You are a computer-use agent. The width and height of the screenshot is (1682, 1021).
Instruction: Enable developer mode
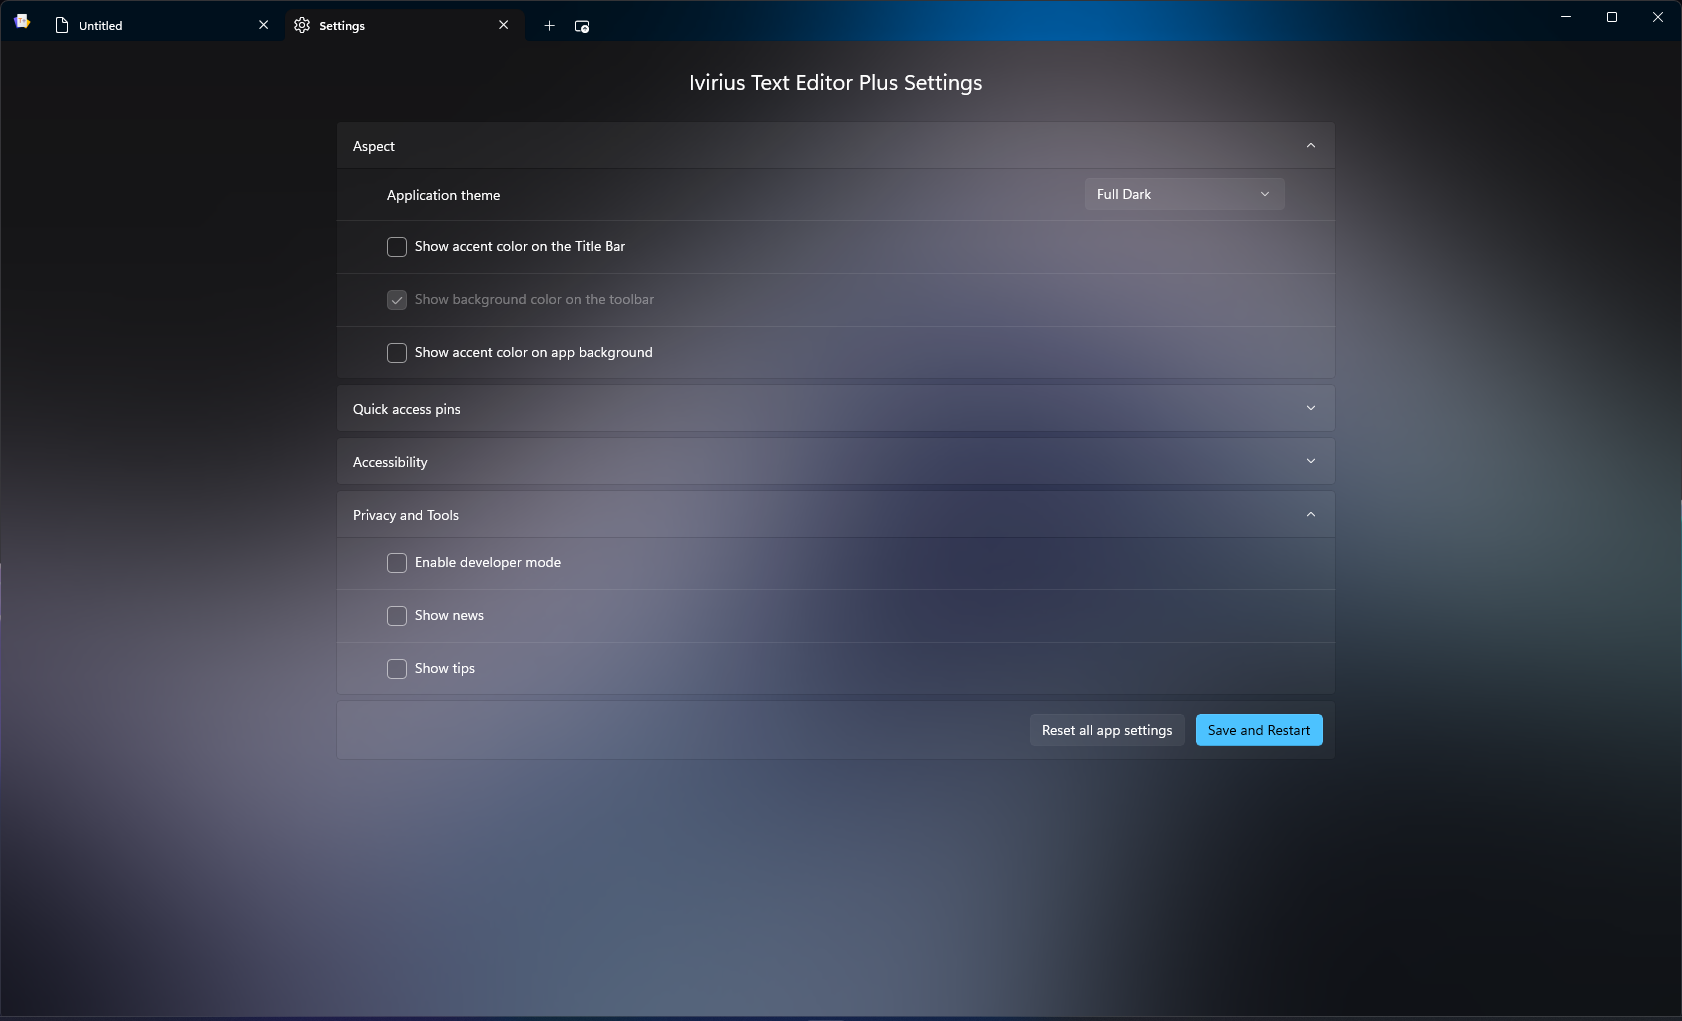point(397,563)
